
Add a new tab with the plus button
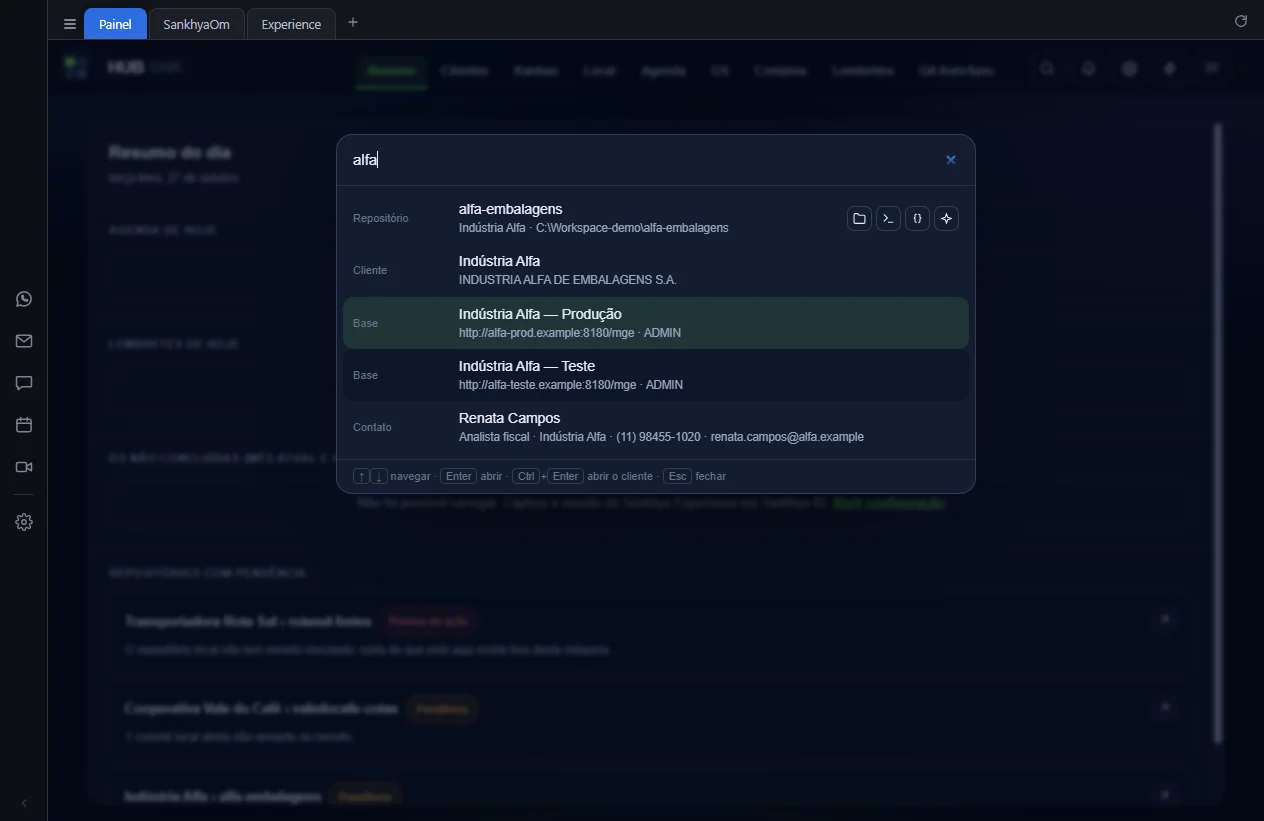(x=353, y=23)
